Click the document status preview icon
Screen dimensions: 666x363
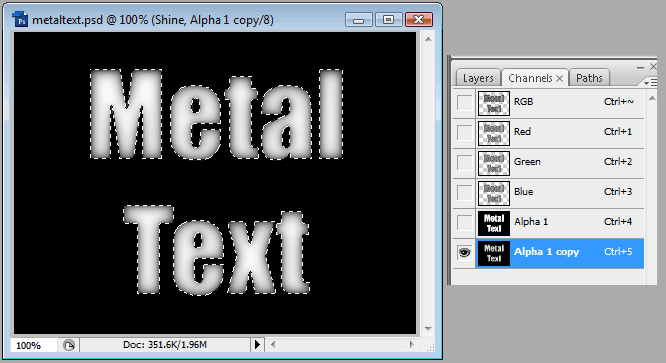(x=68, y=345)
